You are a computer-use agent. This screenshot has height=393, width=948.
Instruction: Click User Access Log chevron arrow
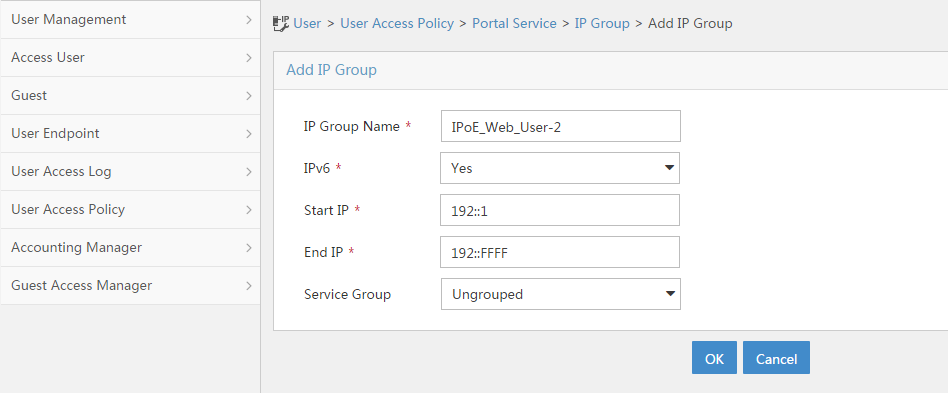tap(249, 172)
